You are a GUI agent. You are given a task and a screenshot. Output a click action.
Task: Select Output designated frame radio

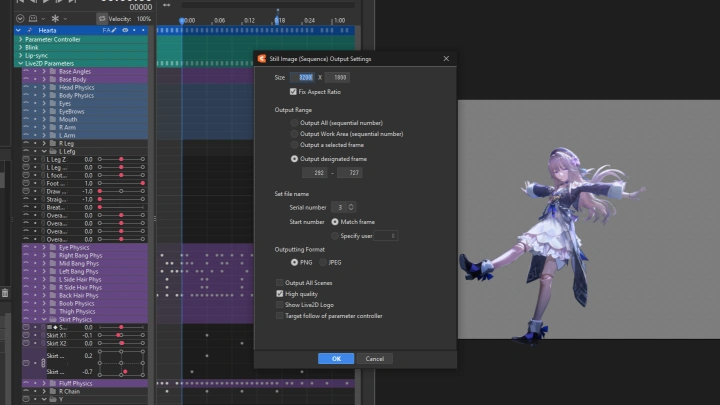[294, 159]
